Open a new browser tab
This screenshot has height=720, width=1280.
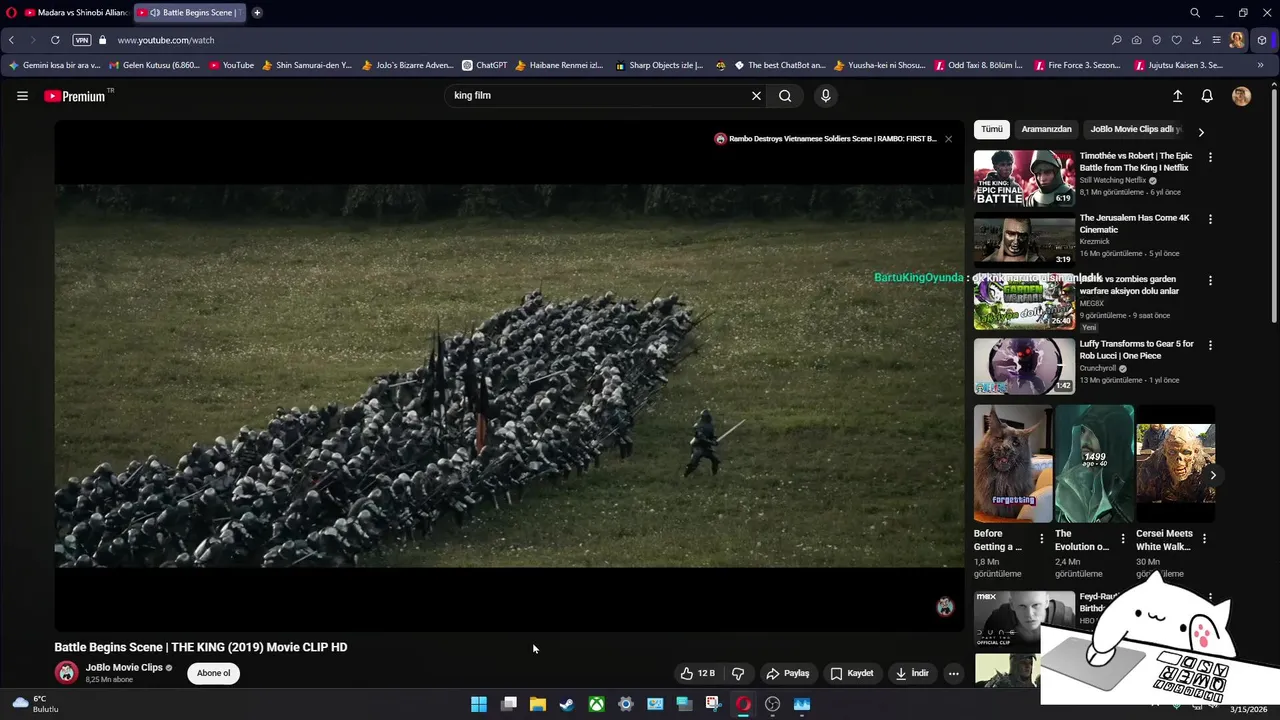pyautogui.click(x=257, y=13)
